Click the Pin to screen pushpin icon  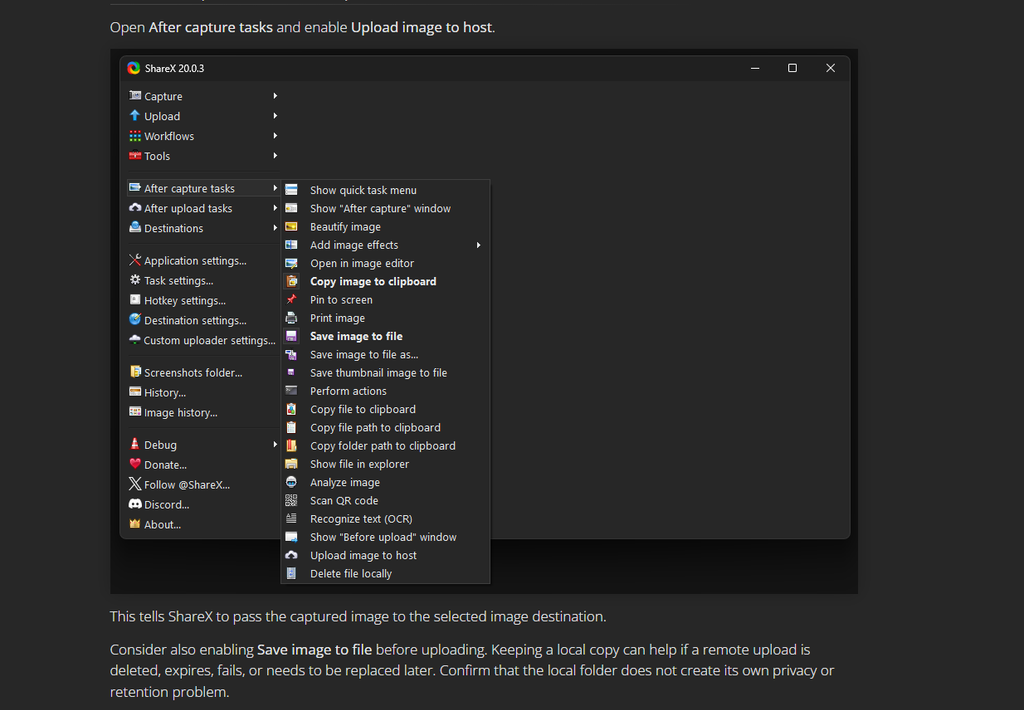pyautogui.click(x=291, y=299)
